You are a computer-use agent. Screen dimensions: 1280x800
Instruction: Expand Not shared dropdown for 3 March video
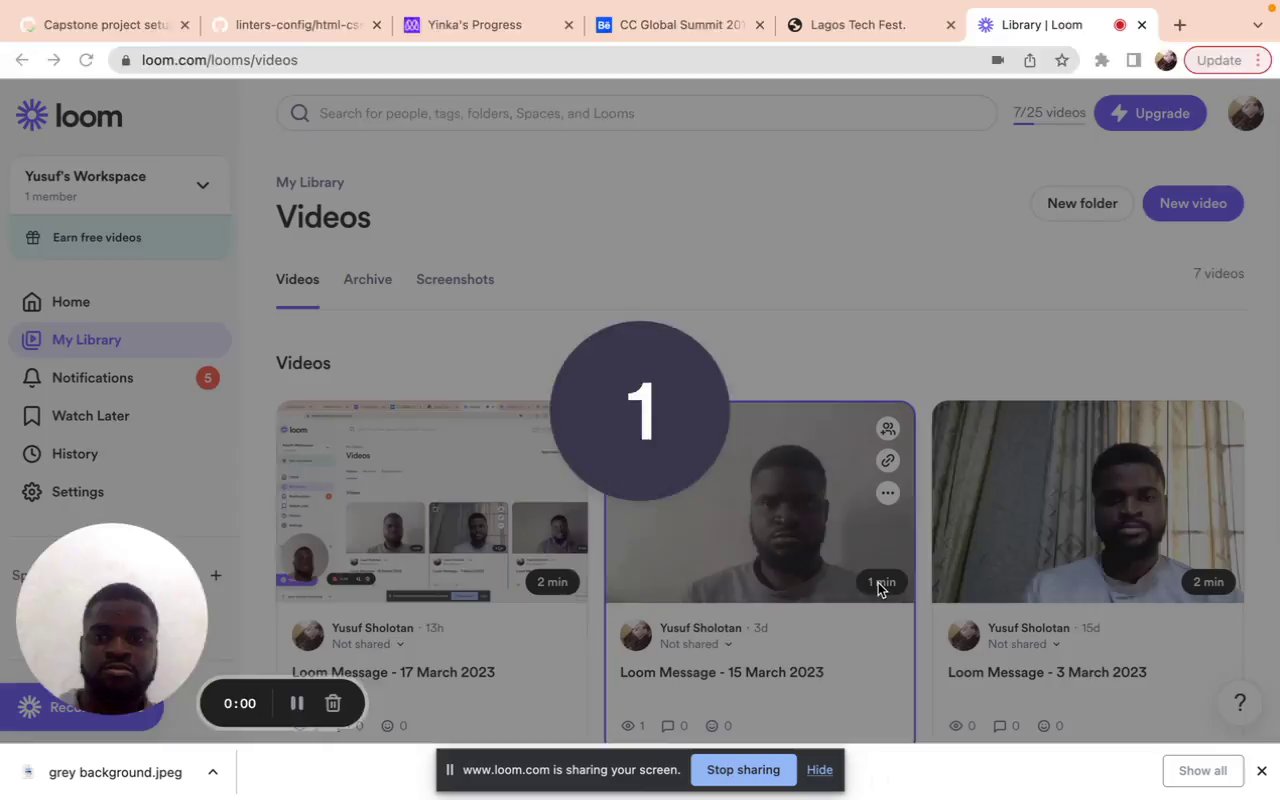click(x=1024, y=644)
